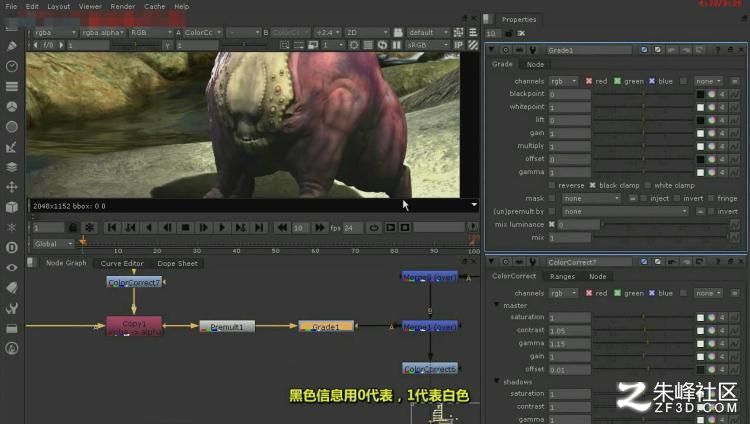Switch to the Curve Editor tab
Image resolution: width=750 pixels, height=424 pixels.
[122, 263]
